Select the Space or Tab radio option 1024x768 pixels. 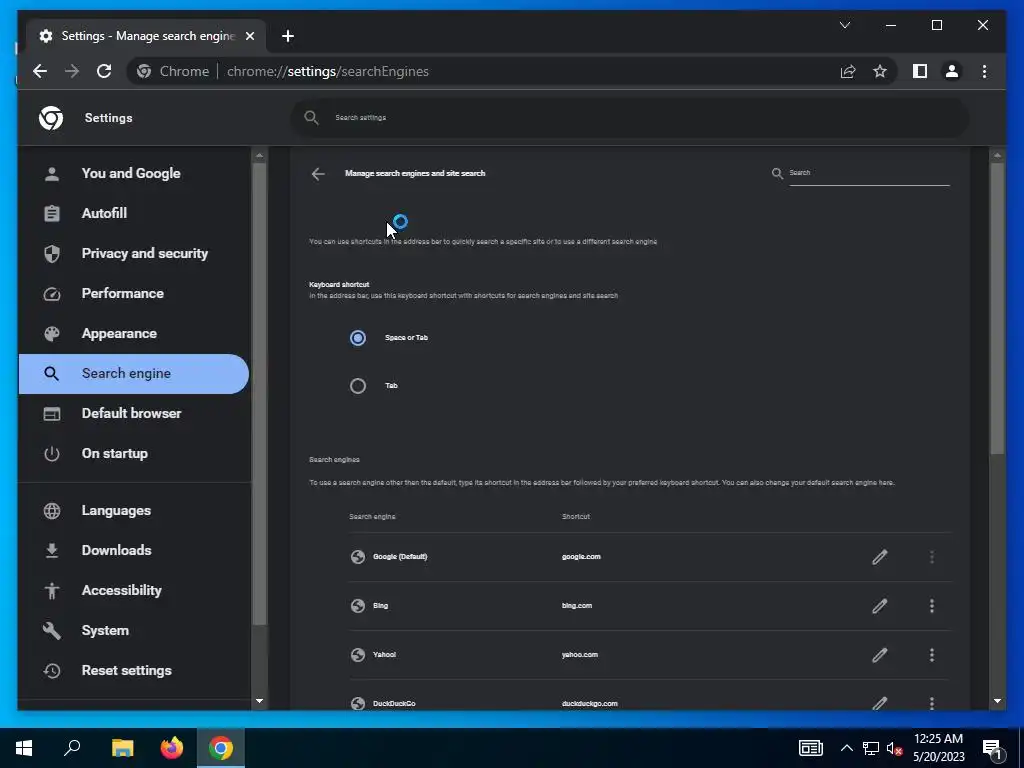[x=358, y=338]
